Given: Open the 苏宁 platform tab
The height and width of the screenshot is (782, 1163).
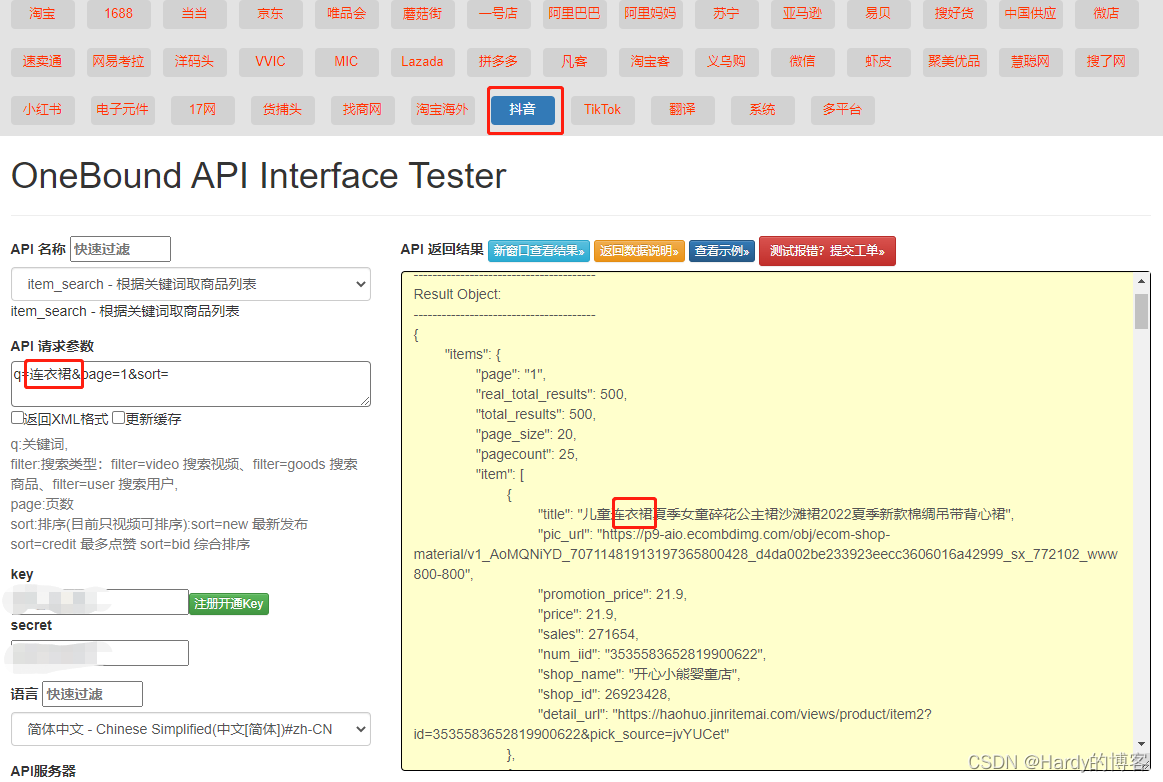Looking at the screenshot, I should (726, 13).
